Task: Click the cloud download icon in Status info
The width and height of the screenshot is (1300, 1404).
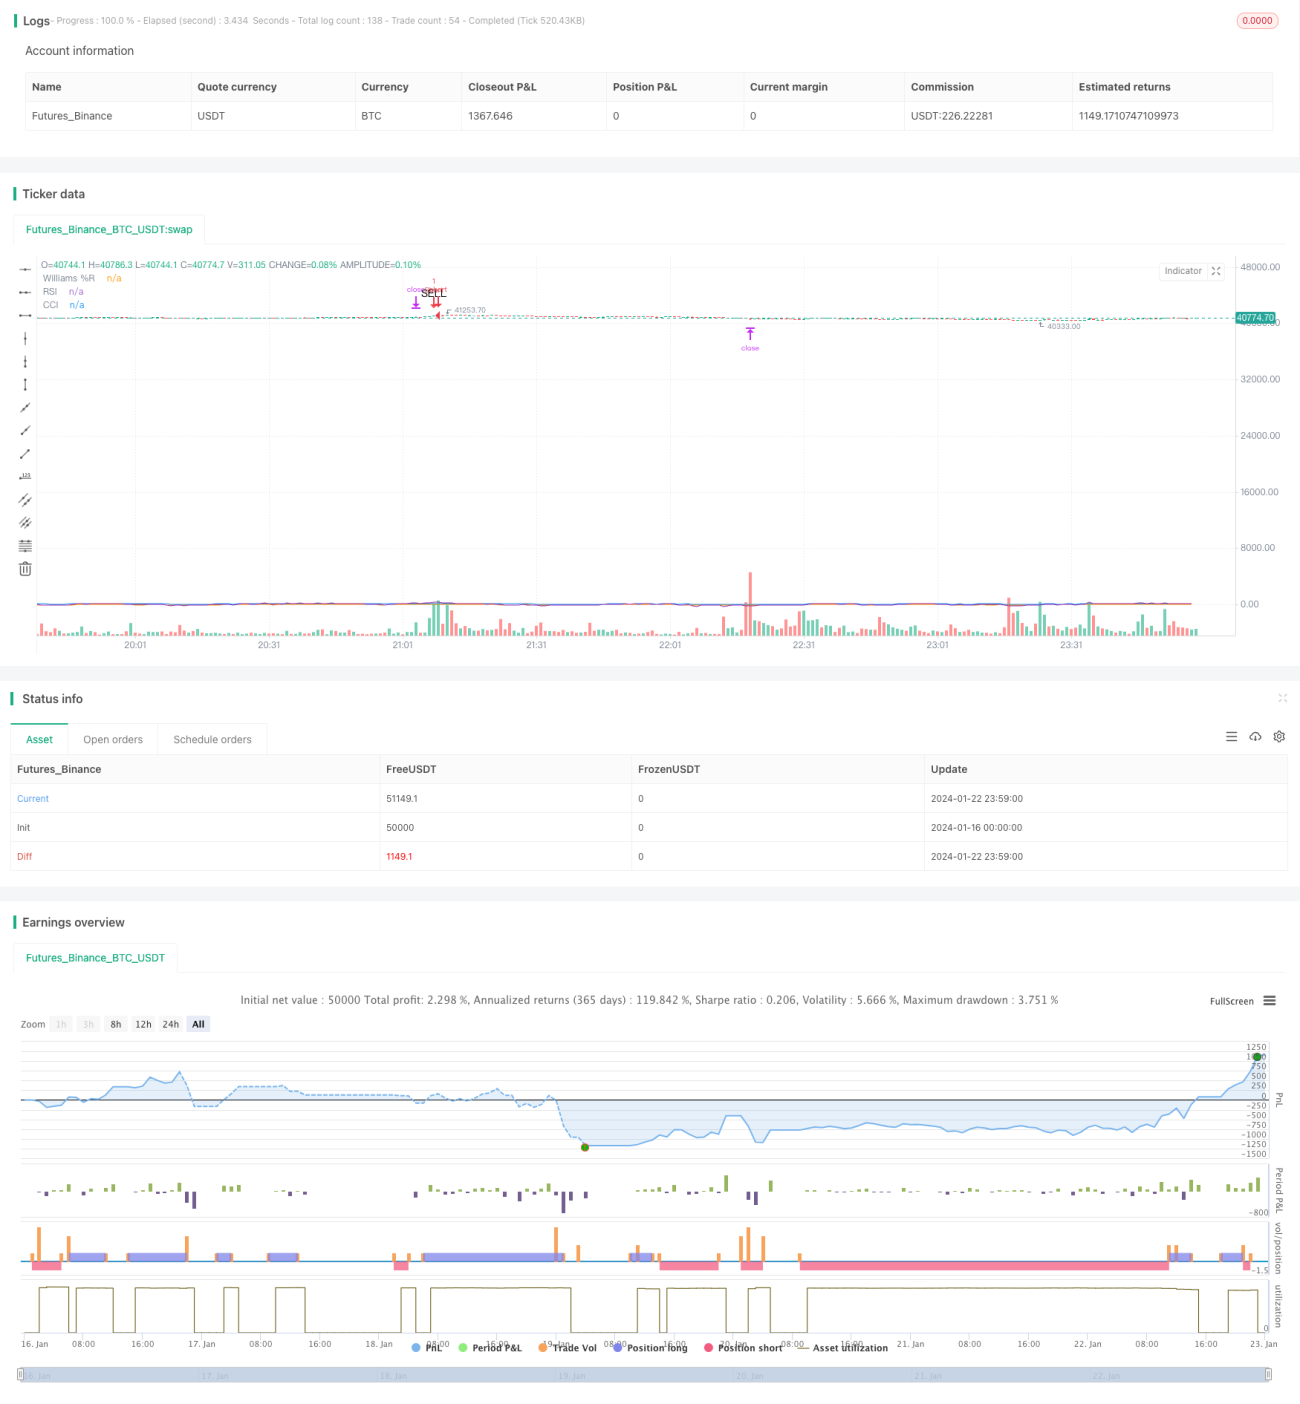Action: click(x=1255, y=736)
